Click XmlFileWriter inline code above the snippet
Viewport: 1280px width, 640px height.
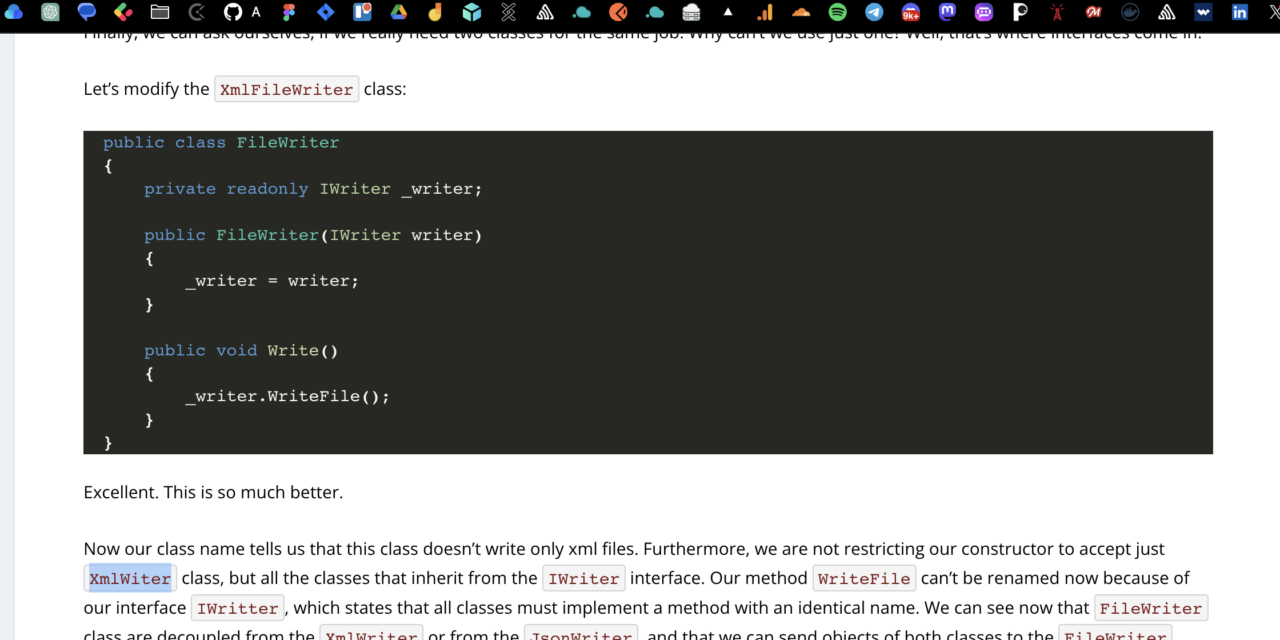(286, 89)
